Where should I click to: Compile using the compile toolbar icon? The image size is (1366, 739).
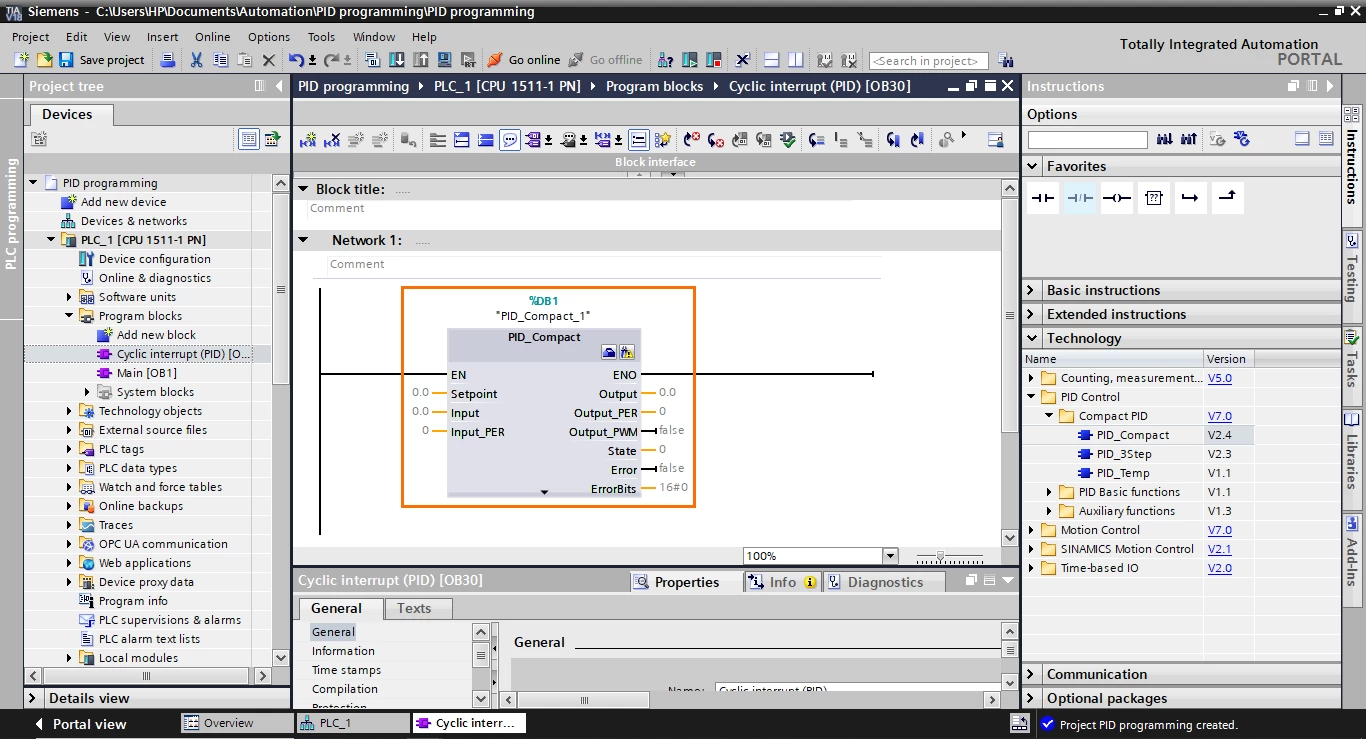372,60
